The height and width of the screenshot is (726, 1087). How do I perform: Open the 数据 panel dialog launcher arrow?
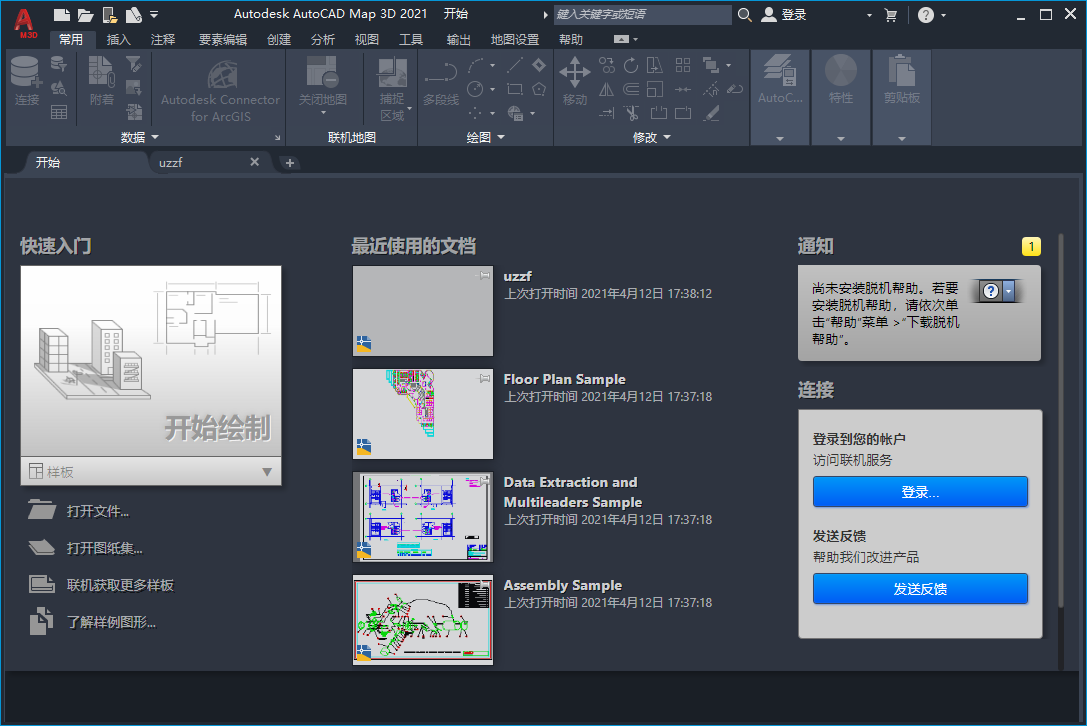[x=277, y=138]
